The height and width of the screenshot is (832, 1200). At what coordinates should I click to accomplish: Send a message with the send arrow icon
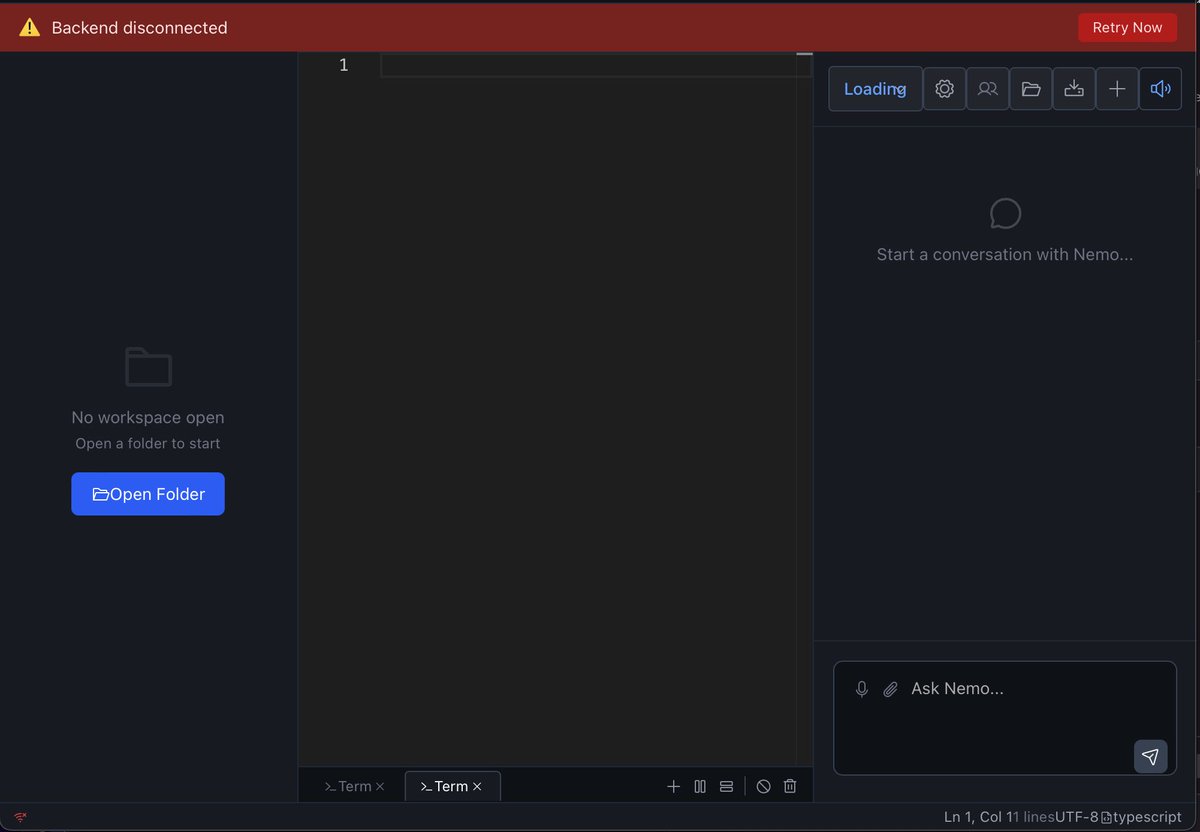click(x=1150, y=757)
